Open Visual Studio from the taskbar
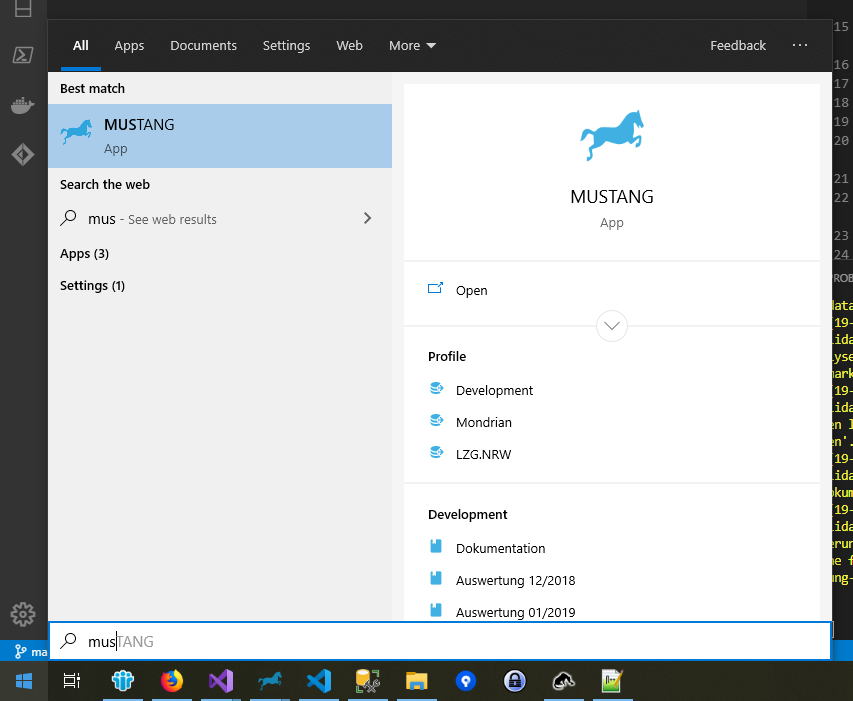The height and width of the screenshot is (701, 853). point(221,681)
